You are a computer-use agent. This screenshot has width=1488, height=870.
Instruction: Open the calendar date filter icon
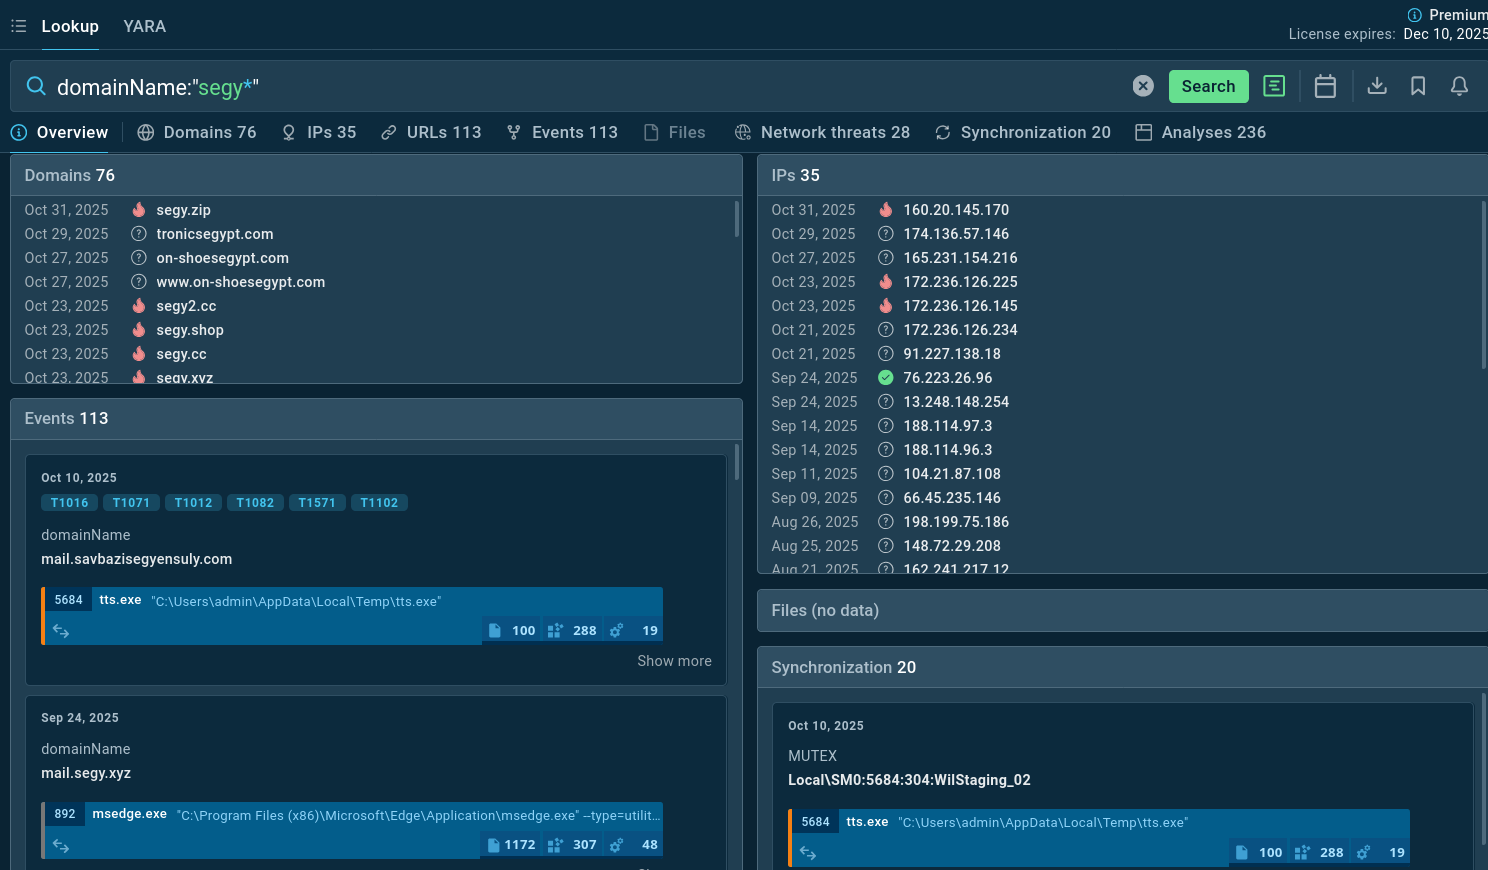(x=1325, y=86)
